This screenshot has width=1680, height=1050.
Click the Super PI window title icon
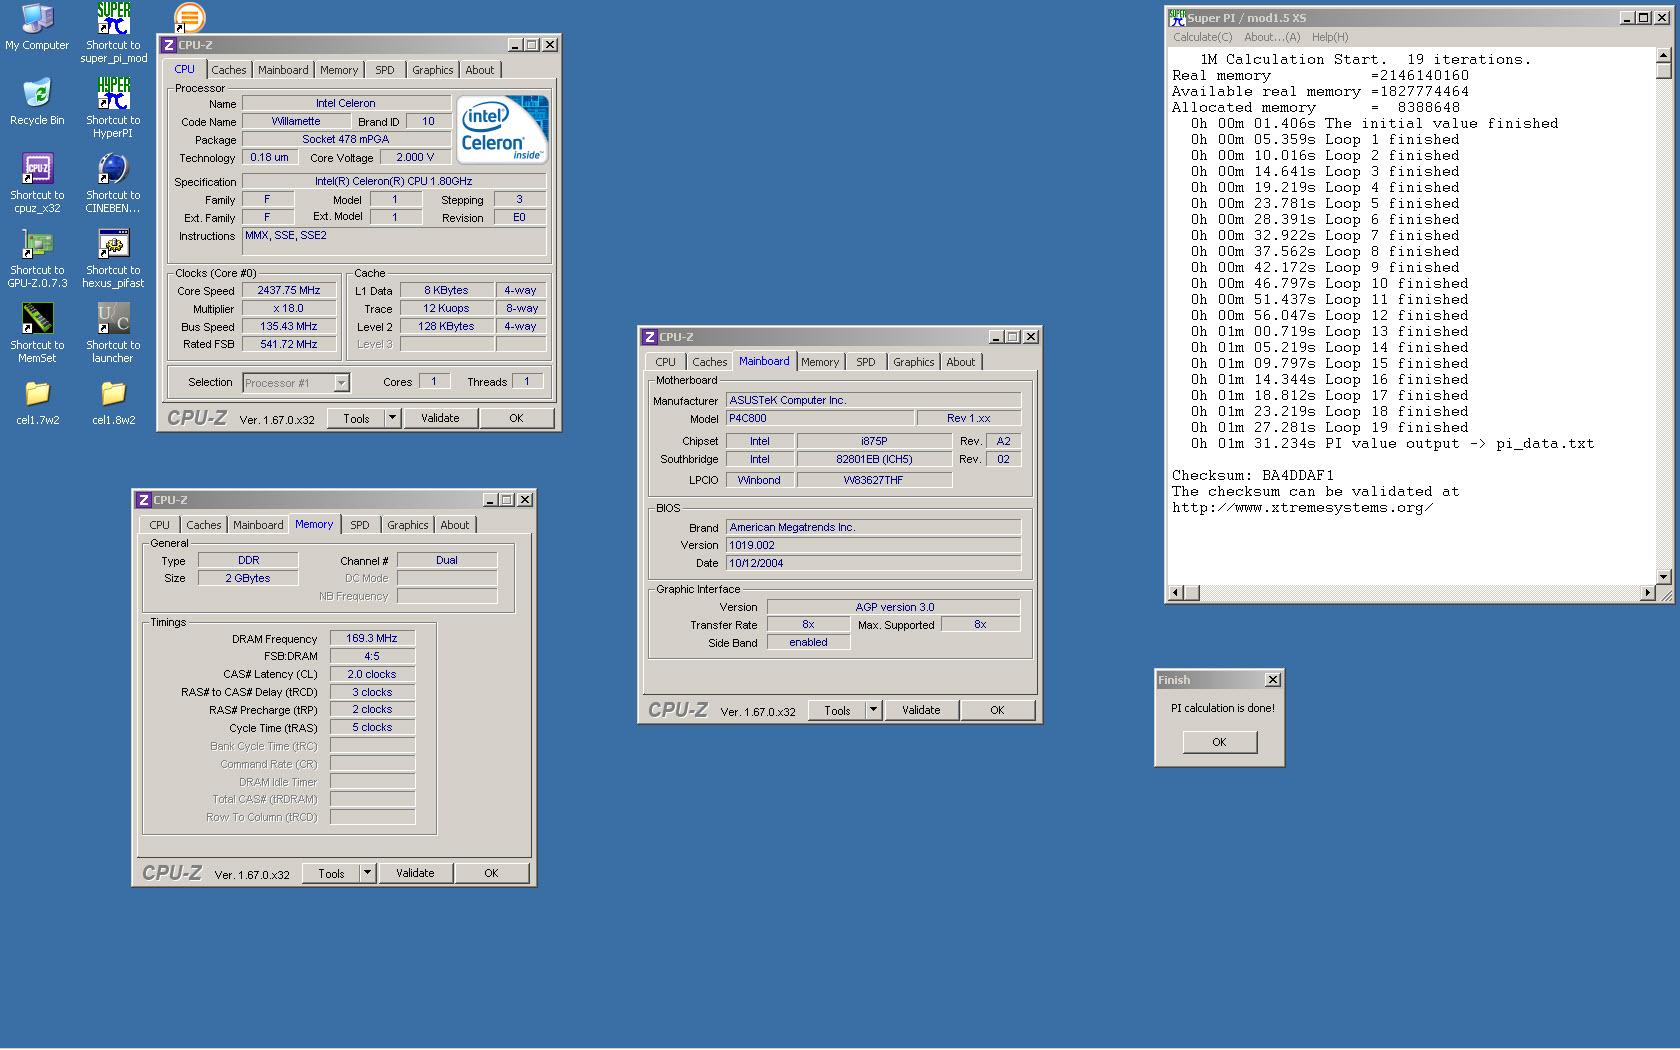[1178, 18]
